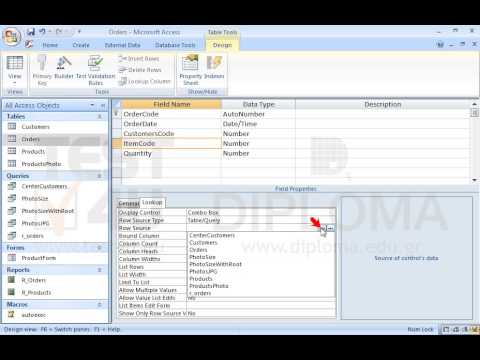Click the Row Source dropdown arrow
480x360 pixels.
(x=323, y=228)
